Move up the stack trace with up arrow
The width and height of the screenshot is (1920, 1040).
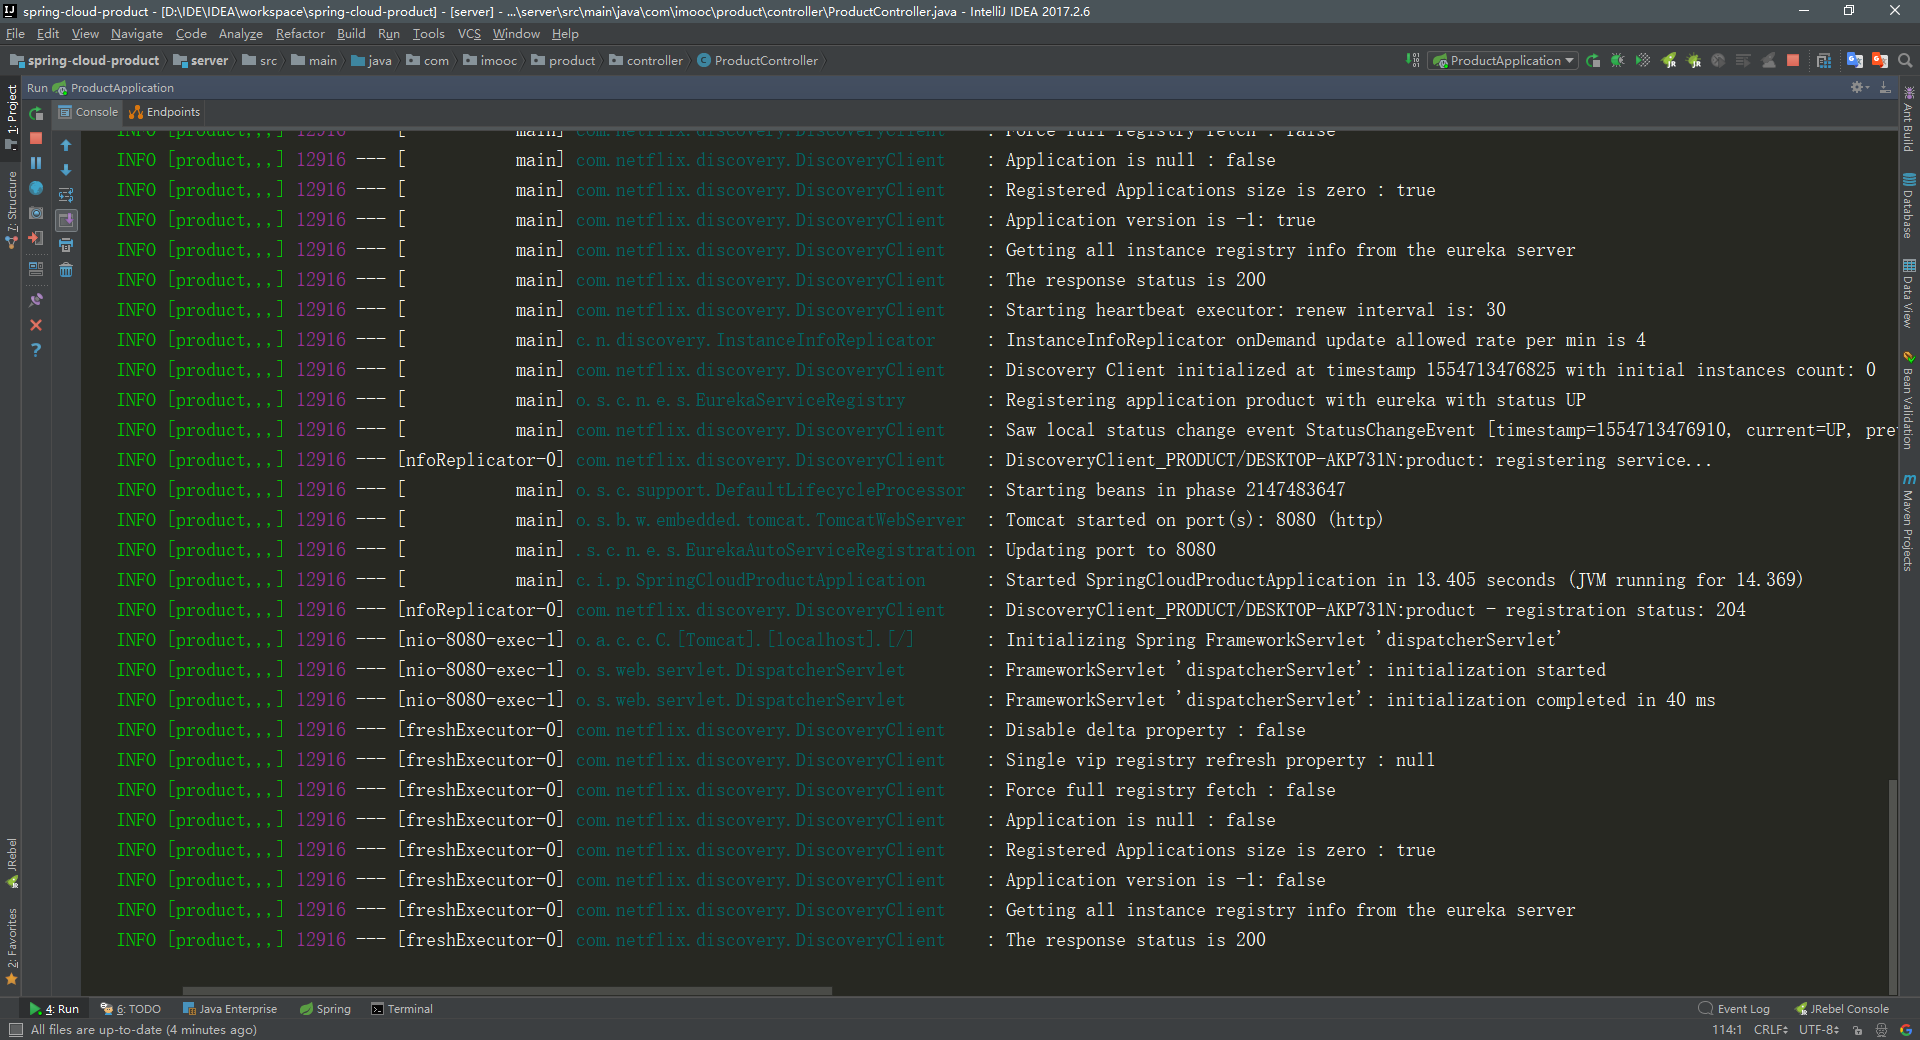click(x=66, y=145)
